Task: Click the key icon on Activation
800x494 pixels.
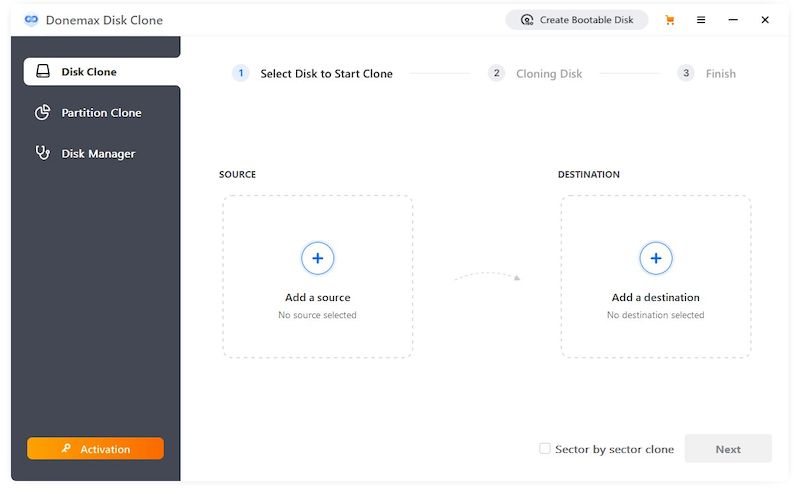Action: 66,449
